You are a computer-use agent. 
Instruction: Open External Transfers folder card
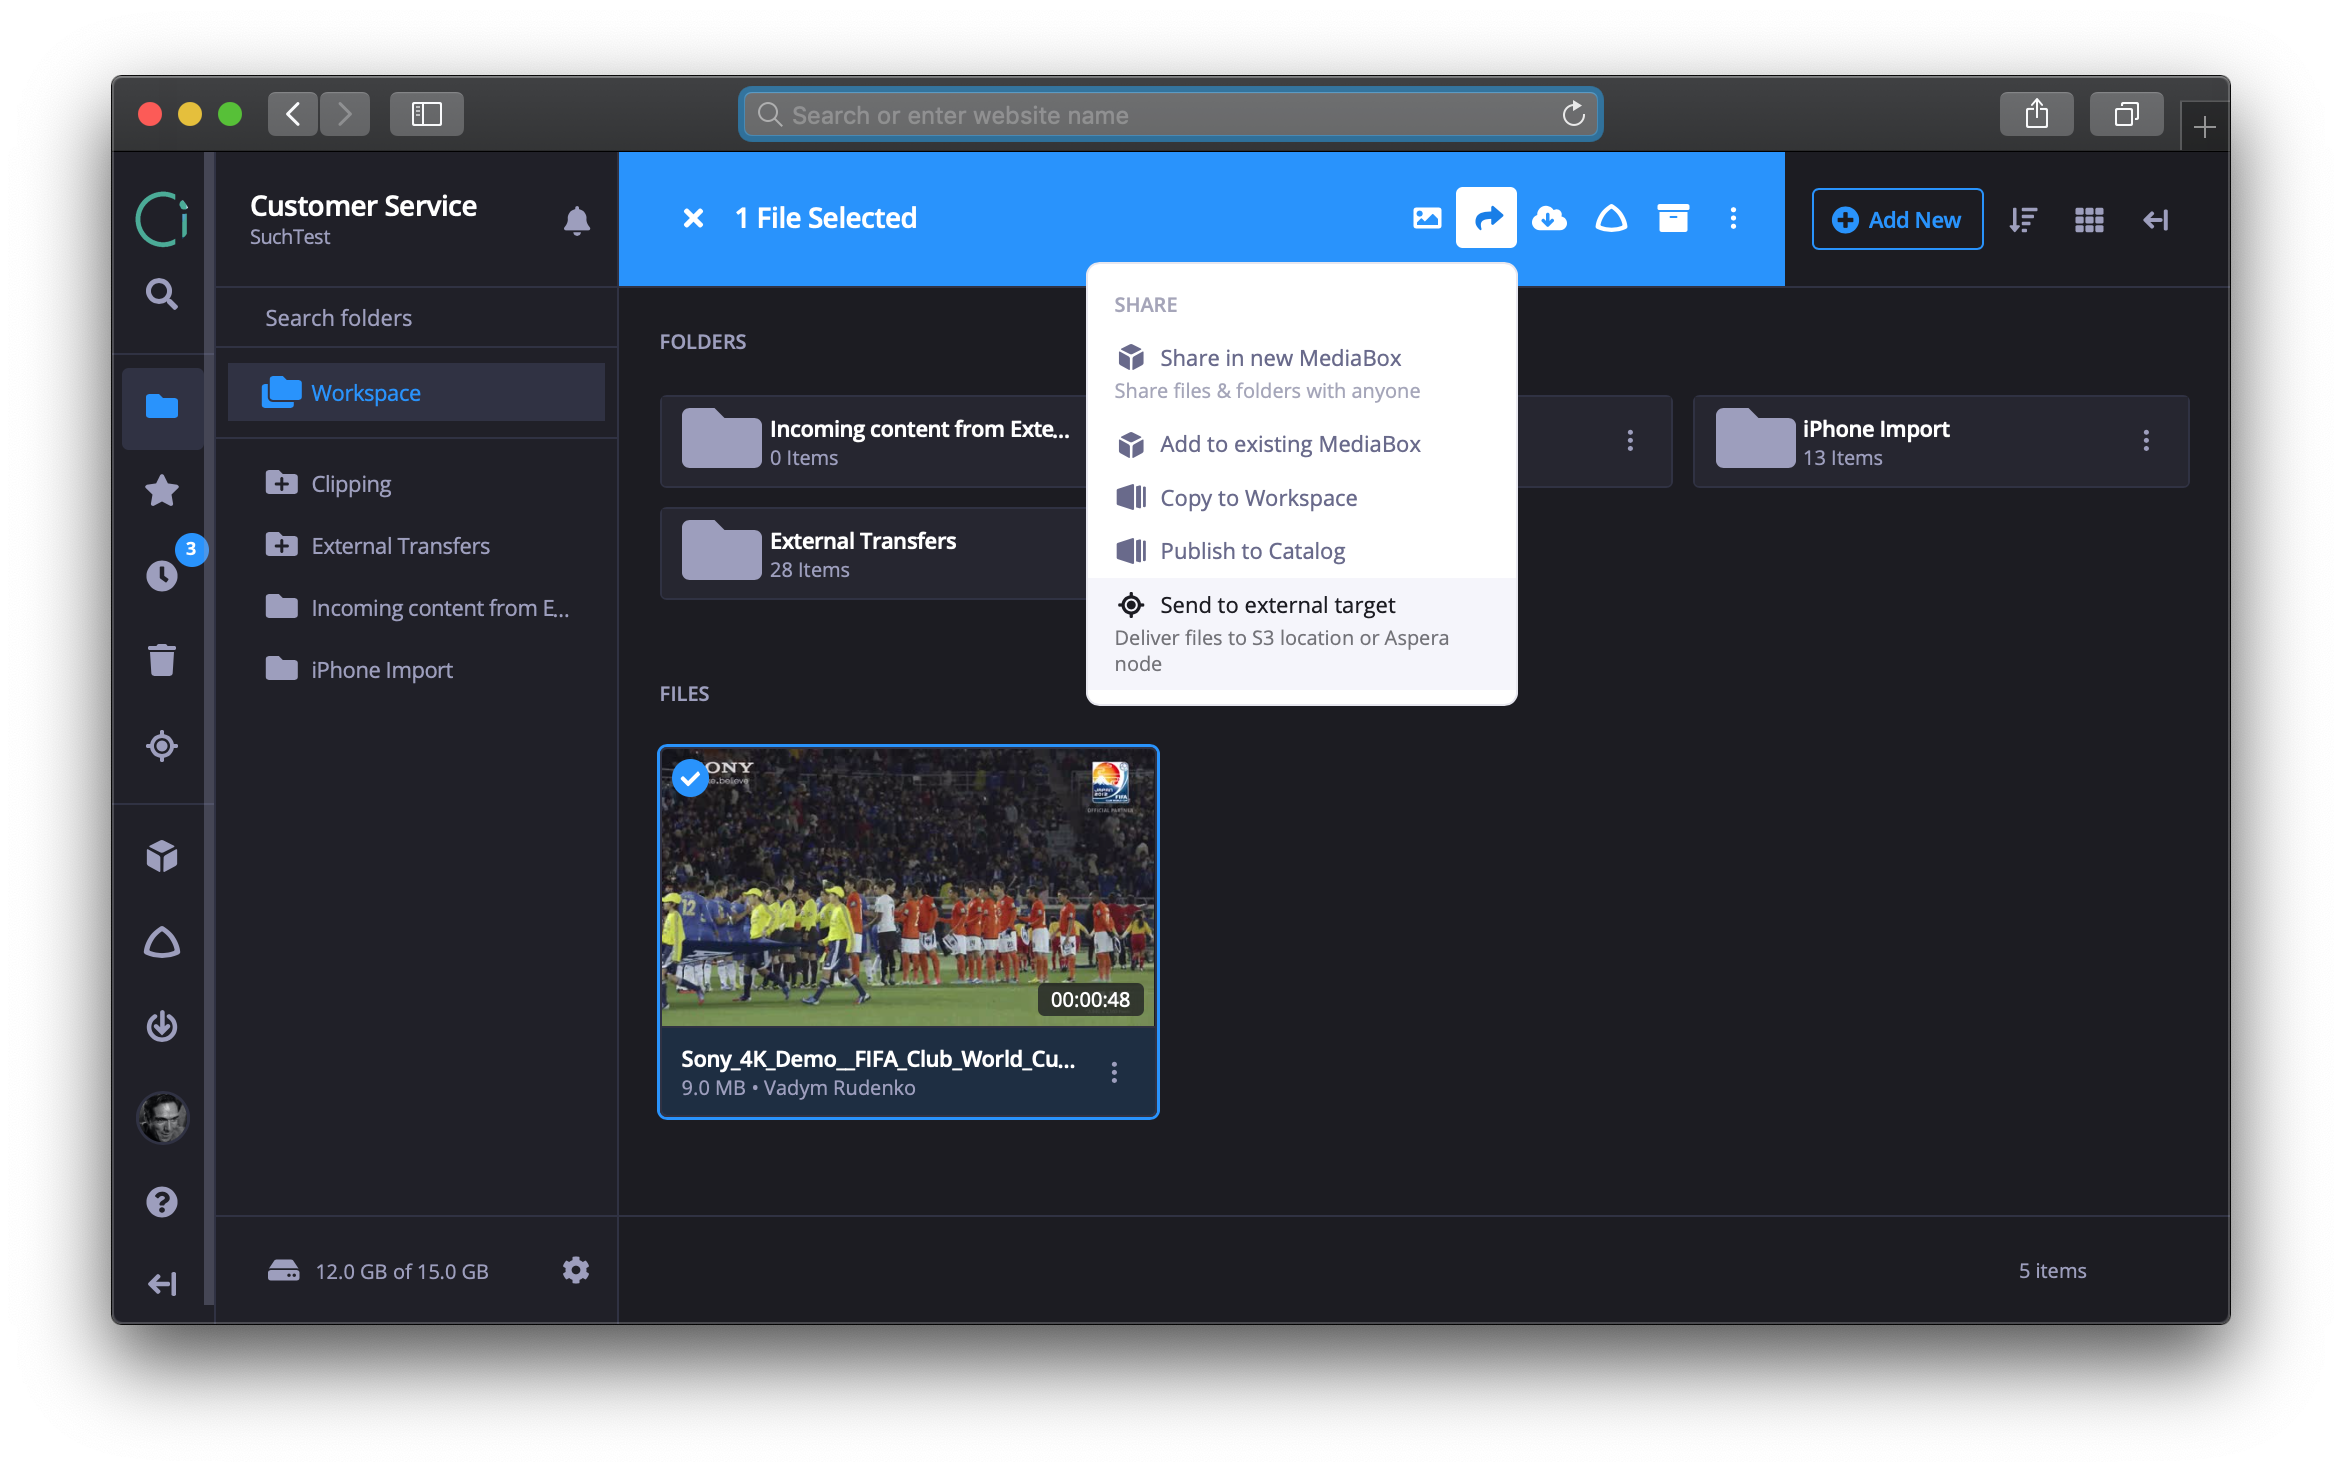874,554
